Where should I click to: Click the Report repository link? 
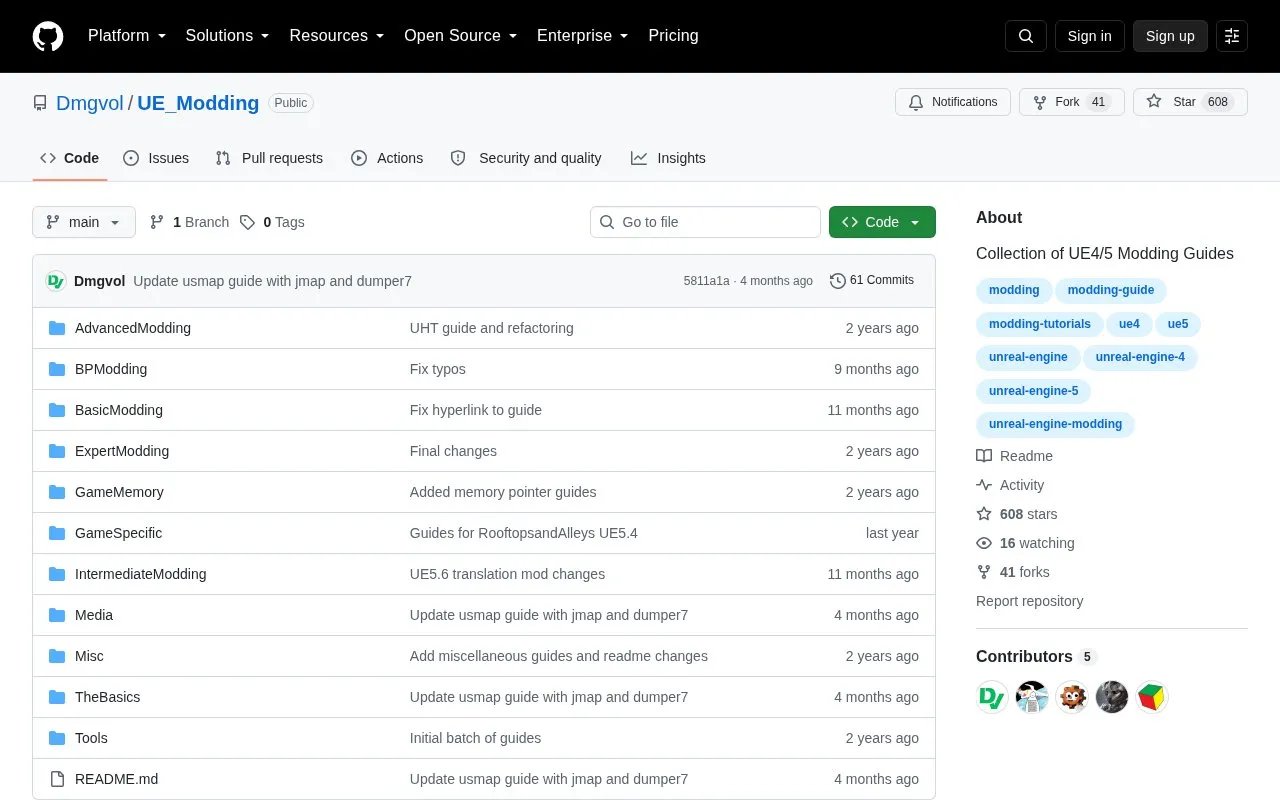pos(1029,601)
